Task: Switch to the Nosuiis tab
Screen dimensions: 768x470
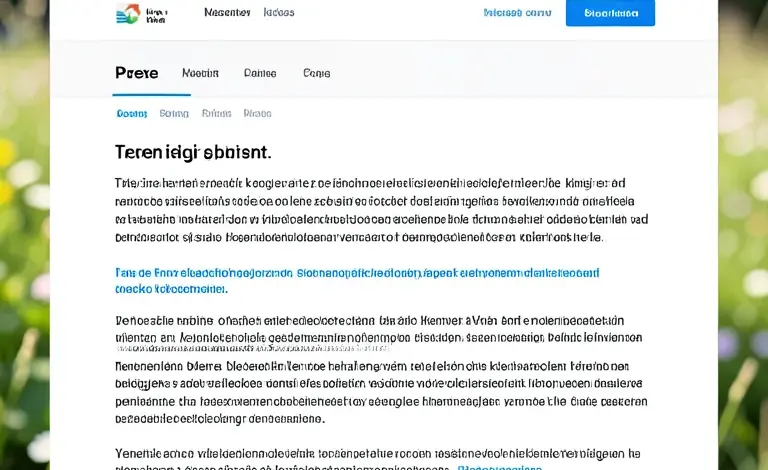Action: coord(200,73)
